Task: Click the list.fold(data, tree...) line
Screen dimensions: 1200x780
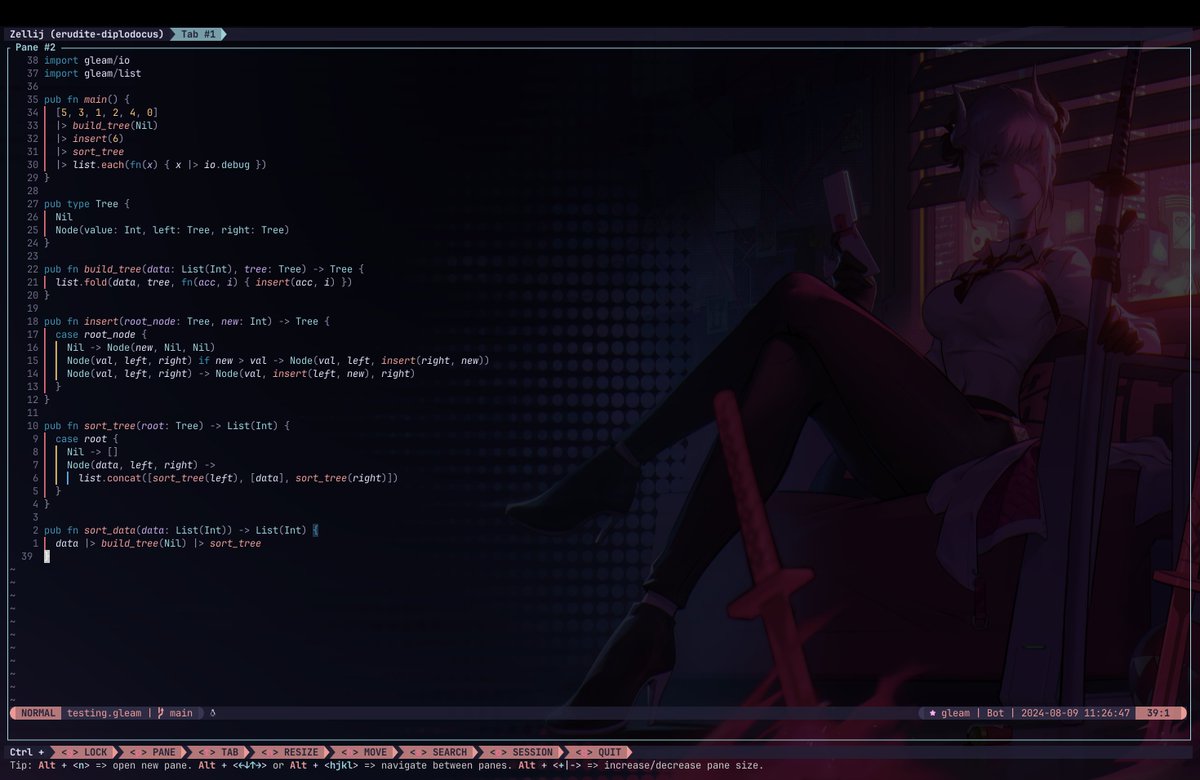Action: click(x=204, y=282)
